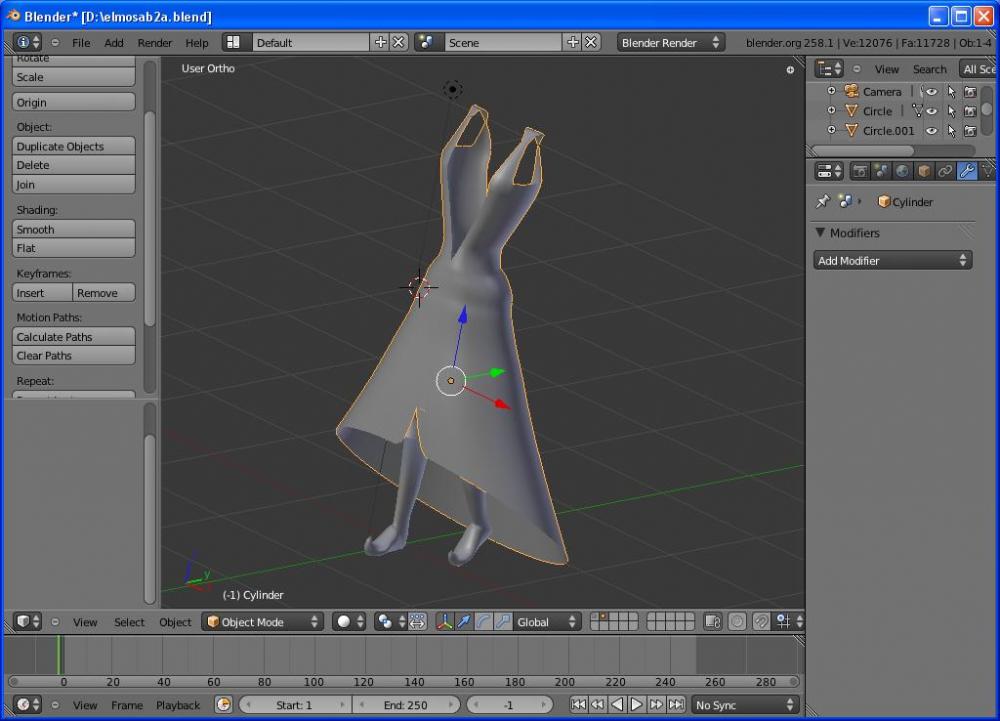This screenshot has height=721, width=1000.
Task: Toggle renderability of Circle.001
Action: point(970,131)
